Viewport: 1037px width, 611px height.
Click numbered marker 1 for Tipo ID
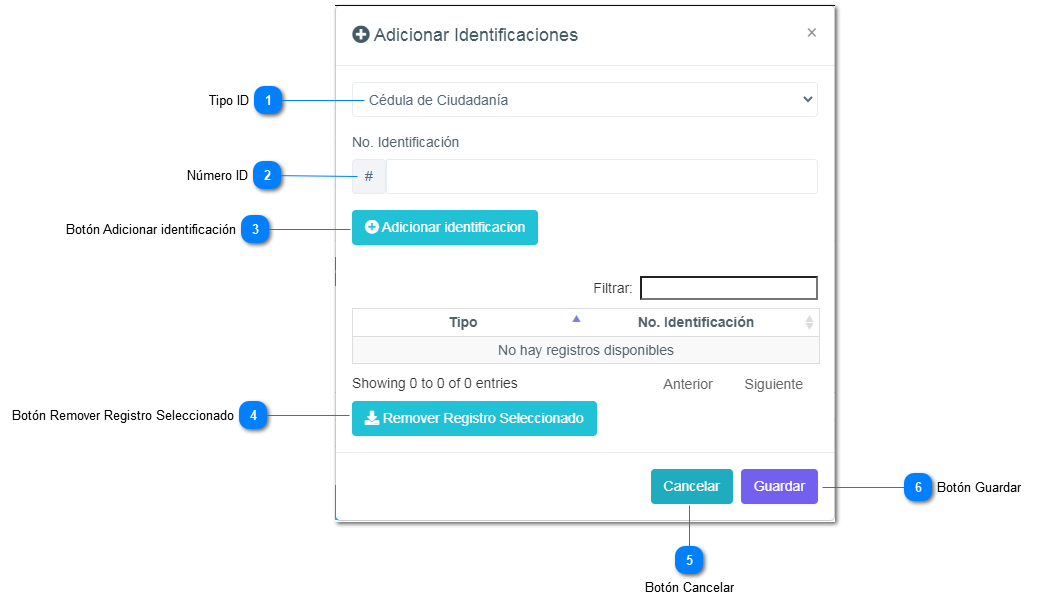click(x=268, y=101)
